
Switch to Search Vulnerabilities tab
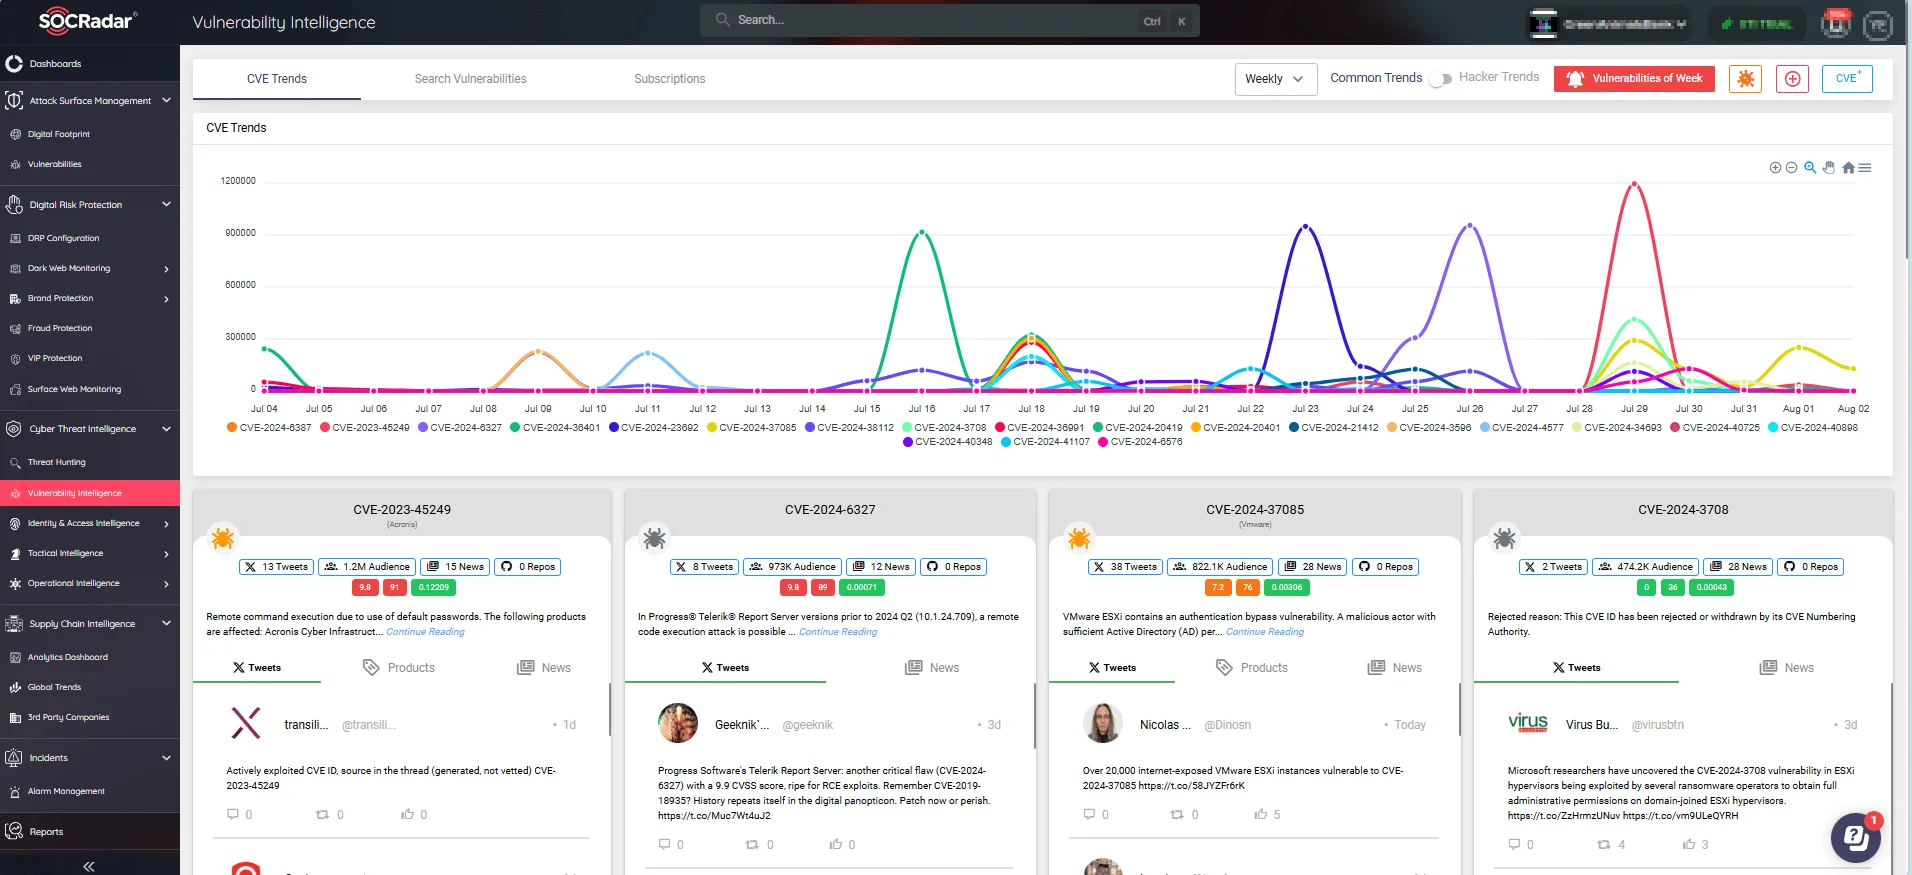[x=470, y=79]
